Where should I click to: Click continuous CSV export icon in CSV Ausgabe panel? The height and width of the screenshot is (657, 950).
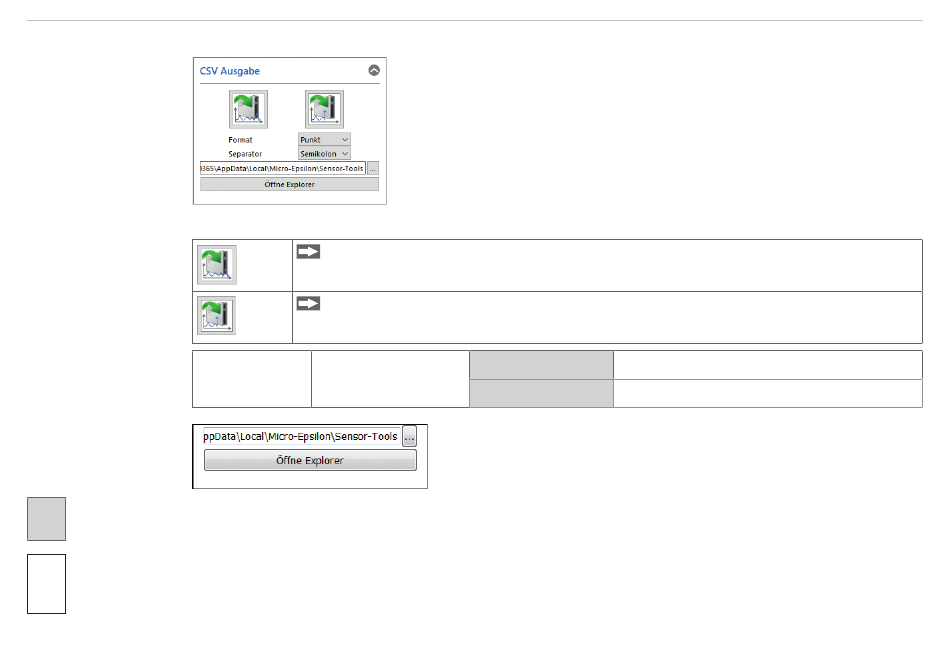coord(248,109)
